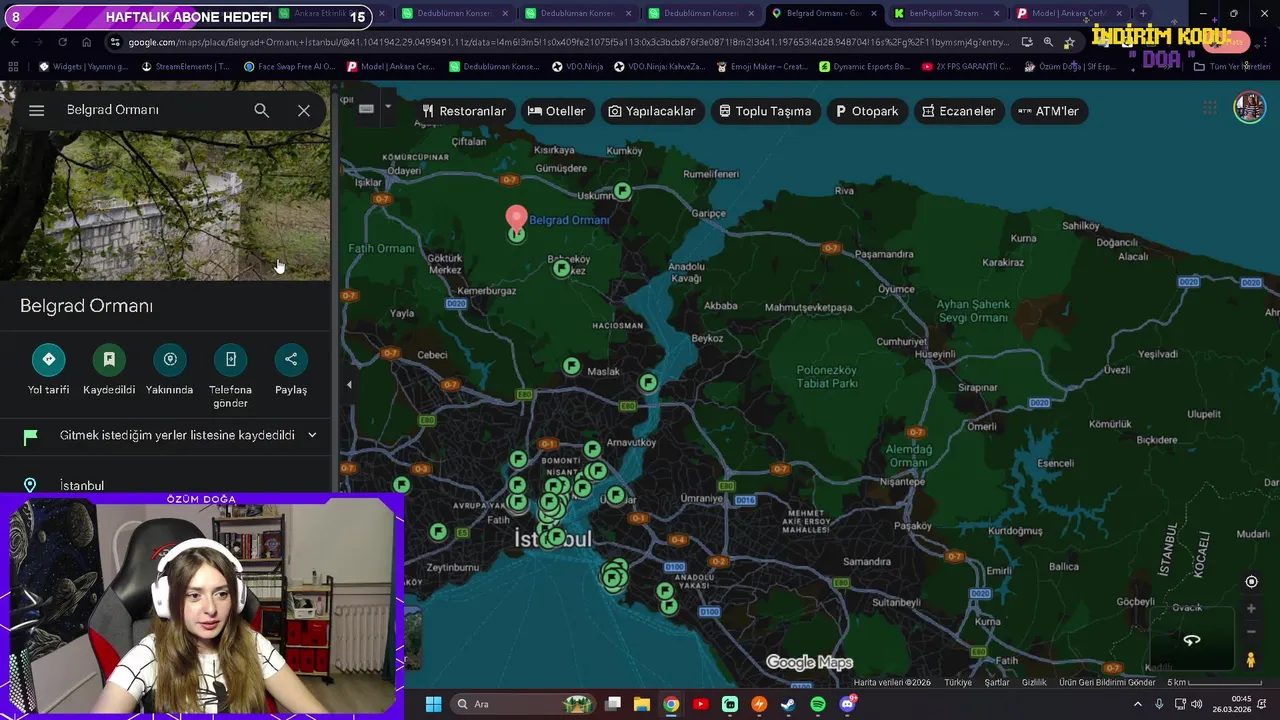
Task: Search nearby with the Yakınında icon
Action: [x=170, y=359]
